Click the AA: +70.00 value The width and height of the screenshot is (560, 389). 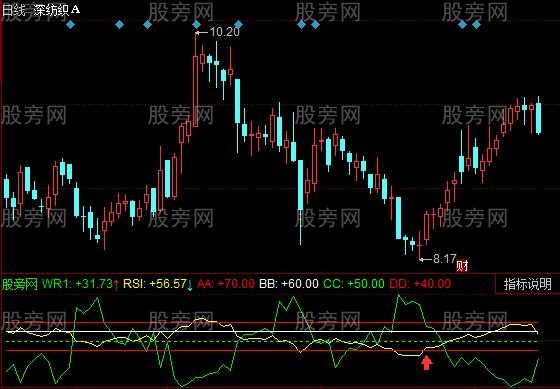[x=226, y=284]
